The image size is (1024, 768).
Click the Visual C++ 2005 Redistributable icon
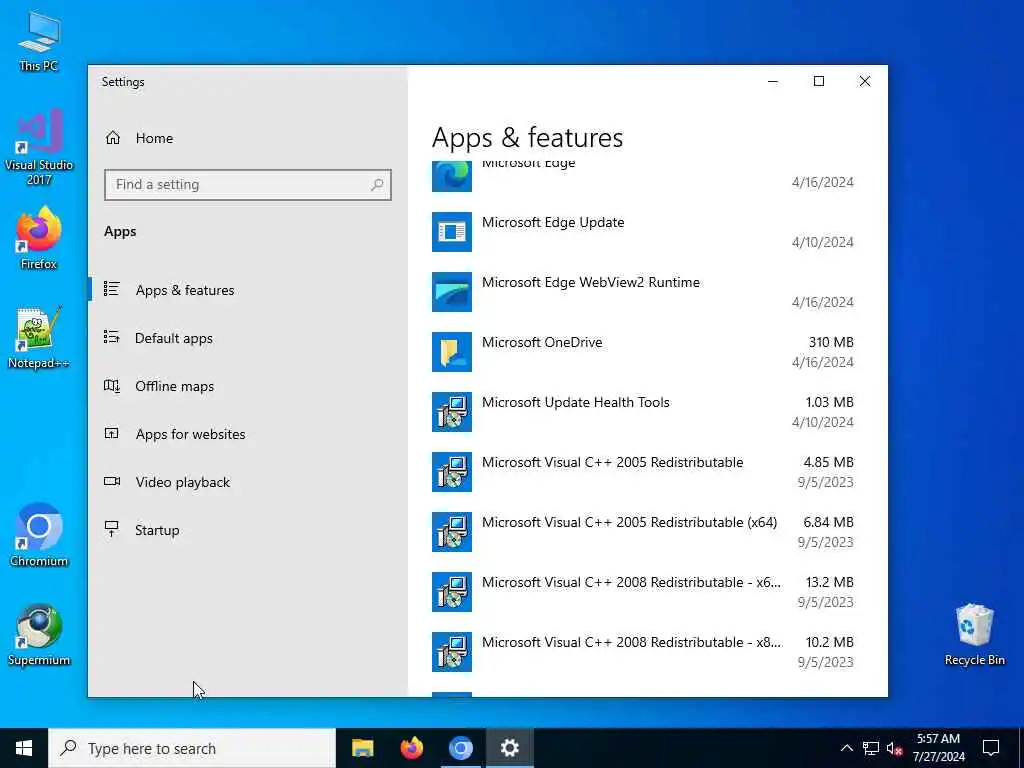452,472
